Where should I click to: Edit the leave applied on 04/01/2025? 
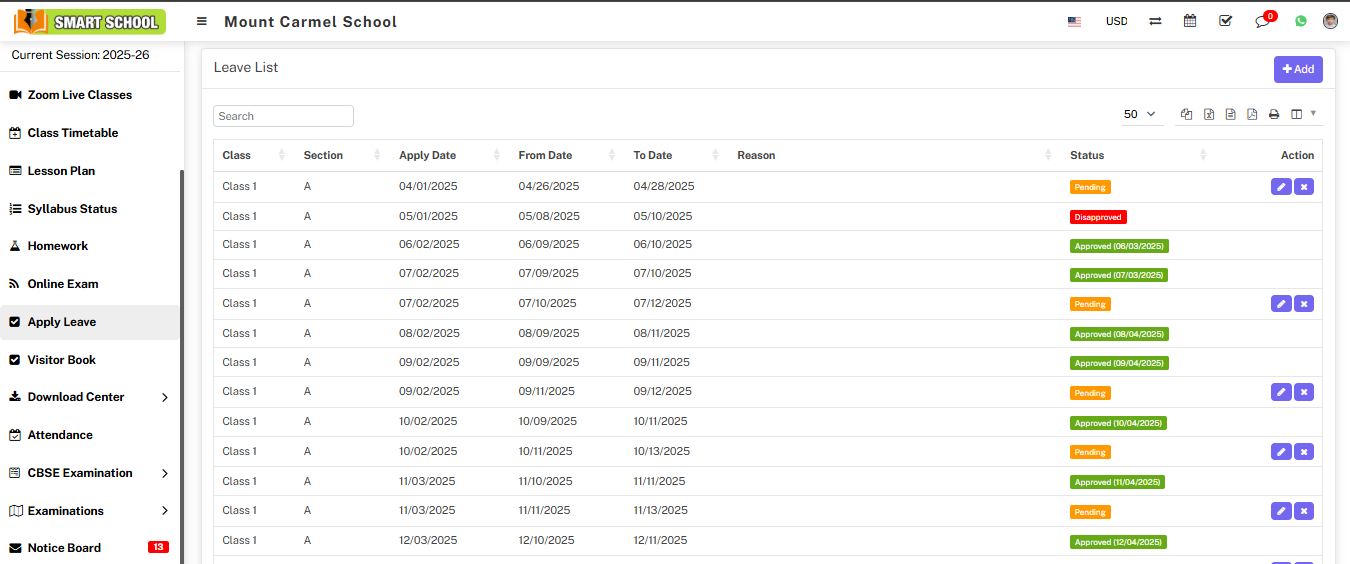[1281, 187]
